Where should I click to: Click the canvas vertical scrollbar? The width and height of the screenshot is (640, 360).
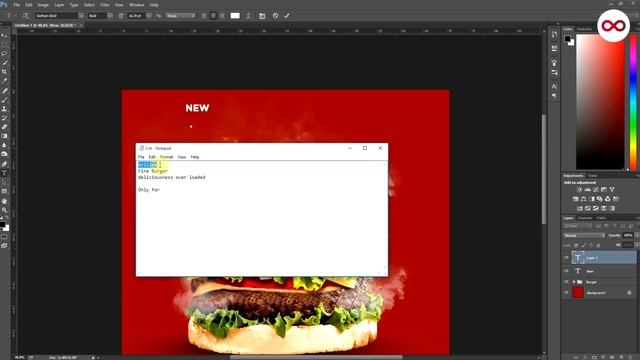(544, 169)
